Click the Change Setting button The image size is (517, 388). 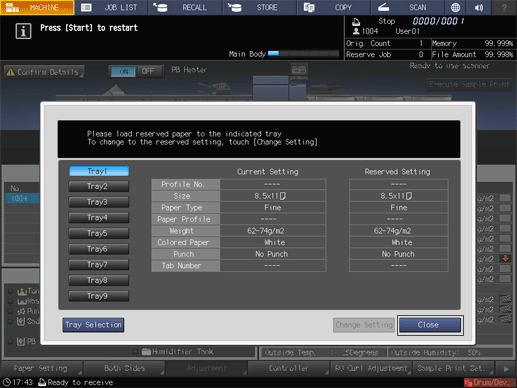364,325
